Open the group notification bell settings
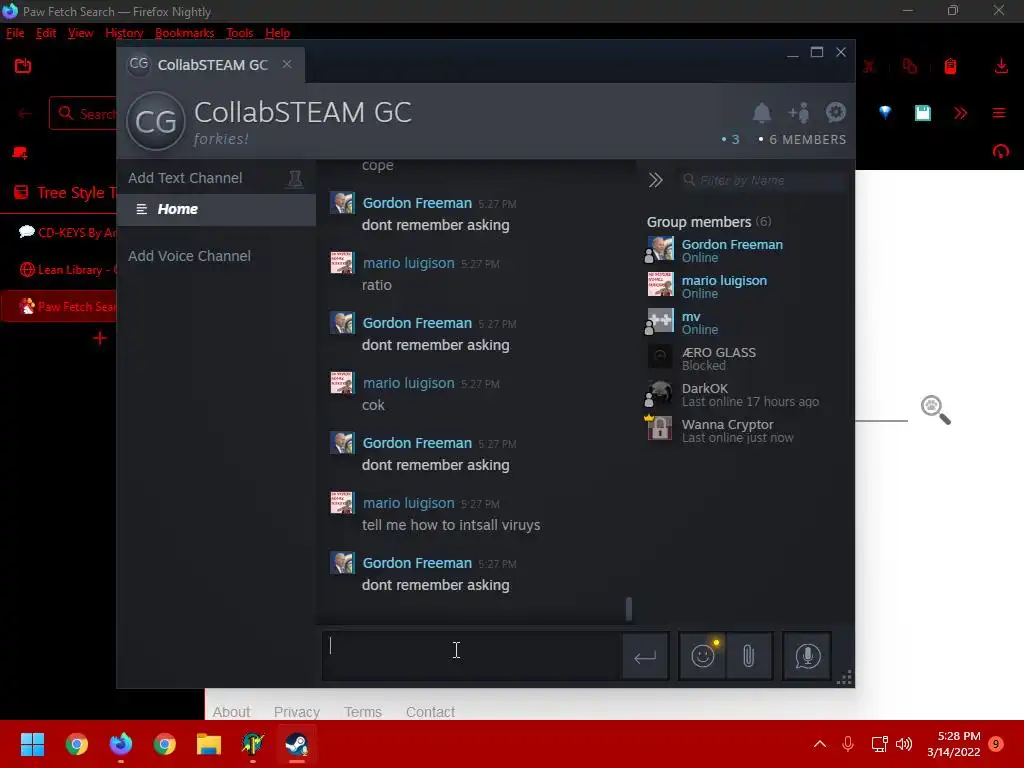Image resolution: width=1024 pixels, height=768 pixels. (761, 113)
